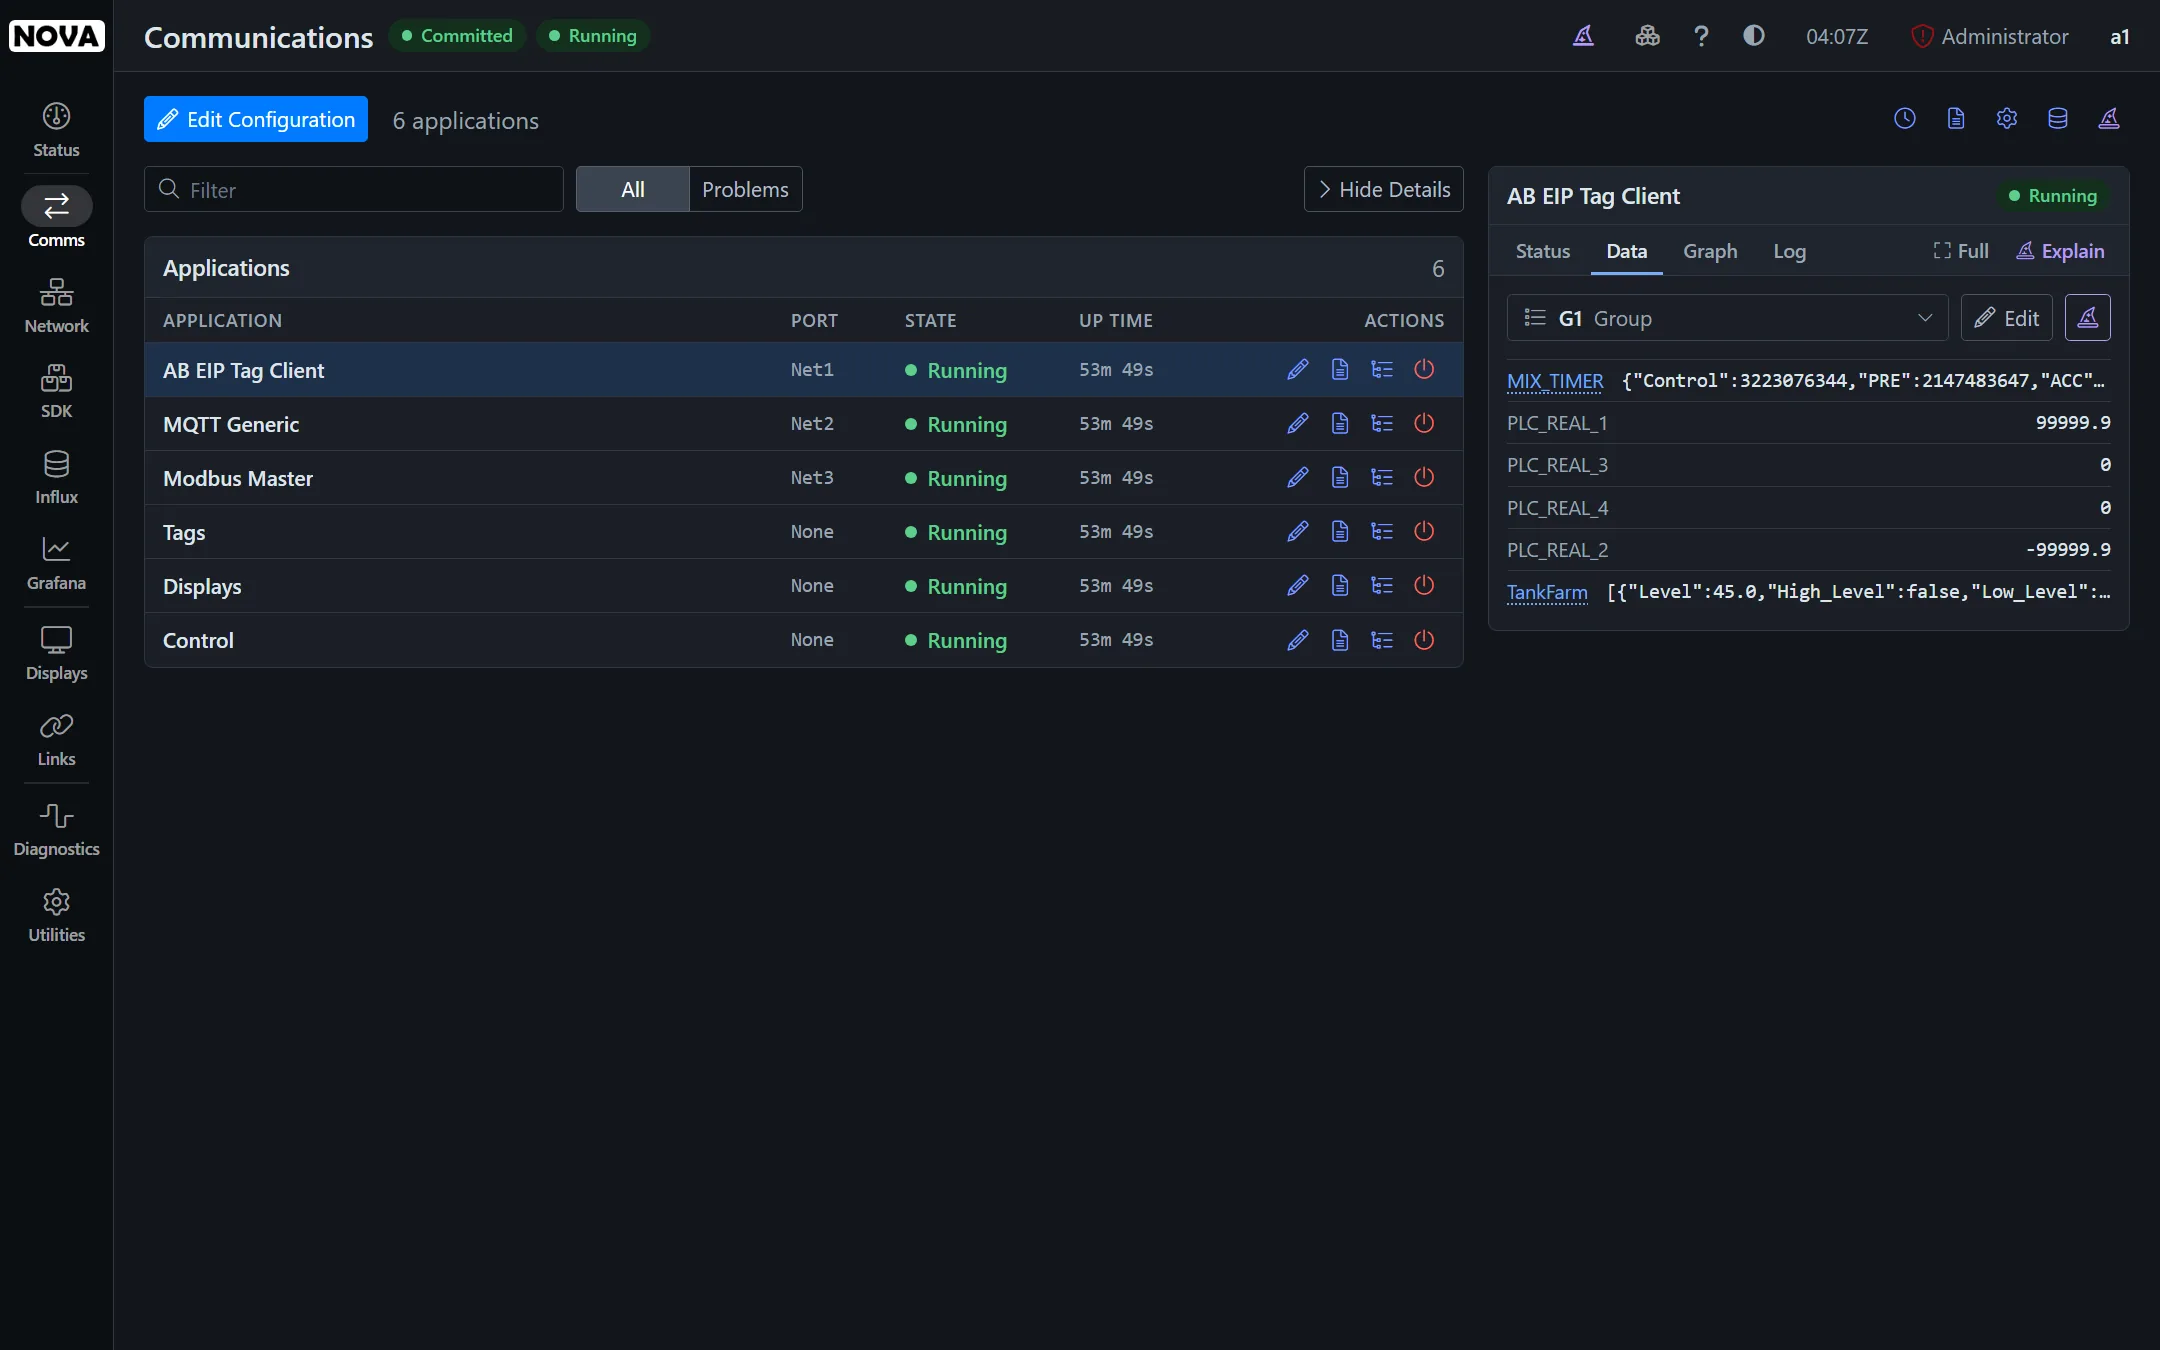
Task: Open the Status sidebar page
Action: 56,130
